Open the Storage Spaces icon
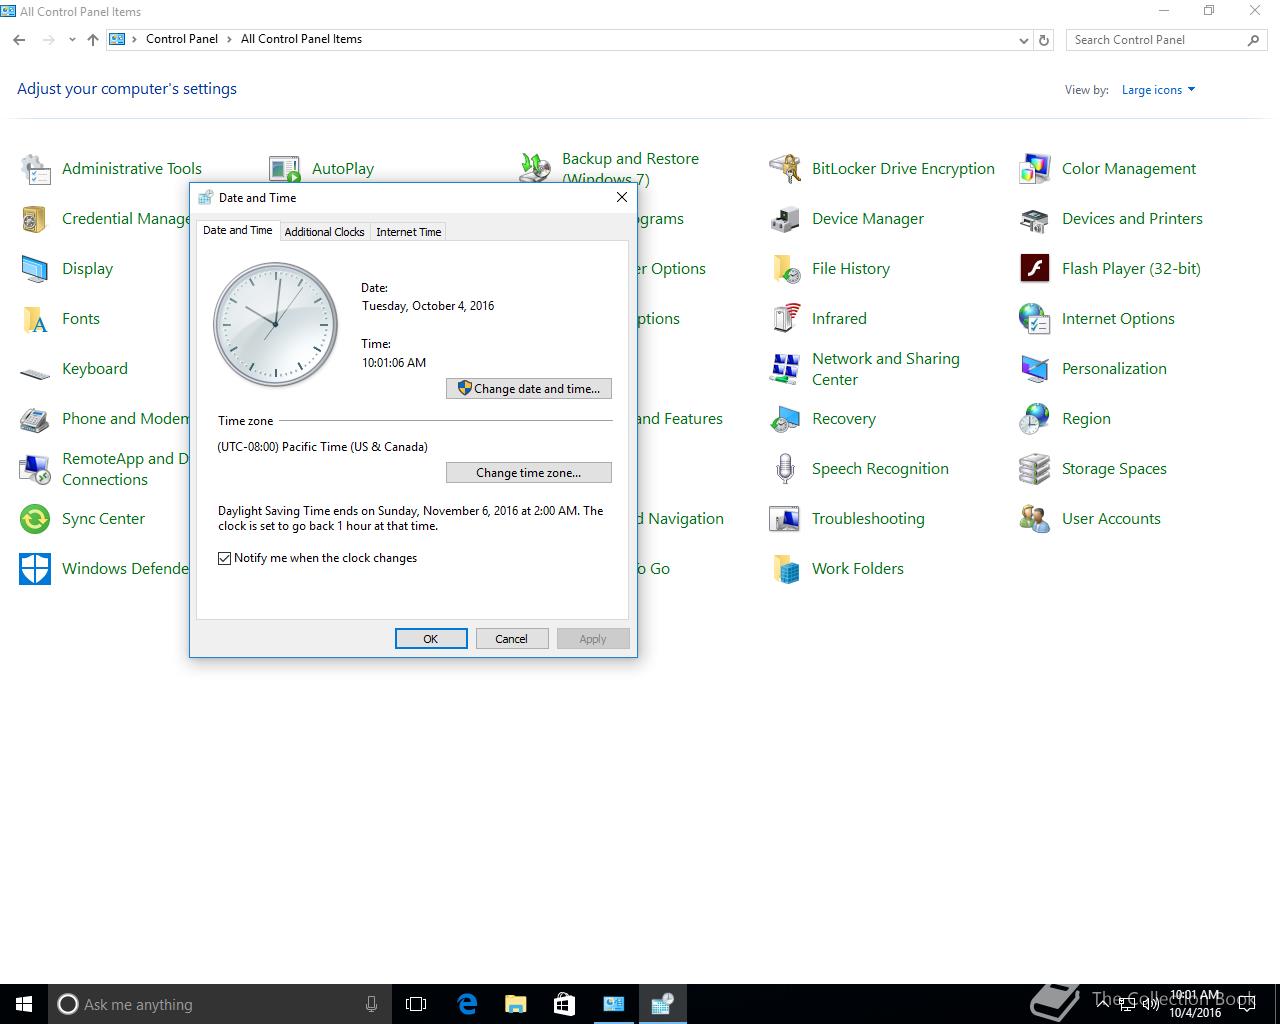1280x1024 pixels. pyautogui.click(x=1035, y=469)
